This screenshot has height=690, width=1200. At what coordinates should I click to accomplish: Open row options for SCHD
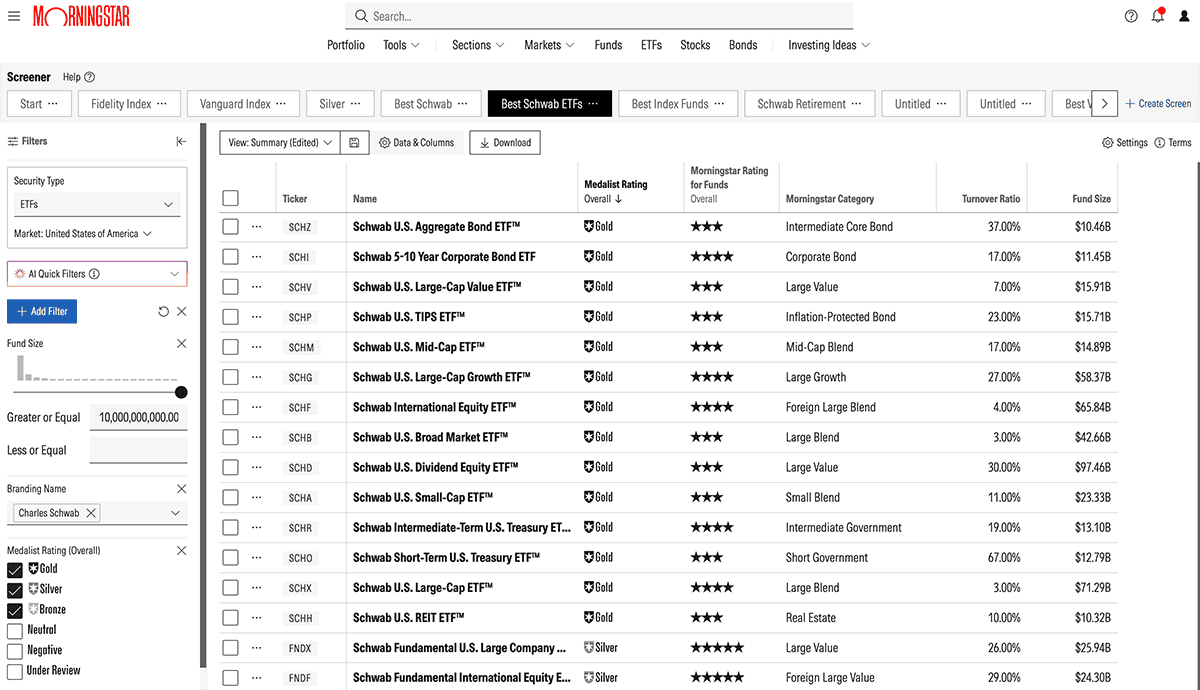click(257, 467)
